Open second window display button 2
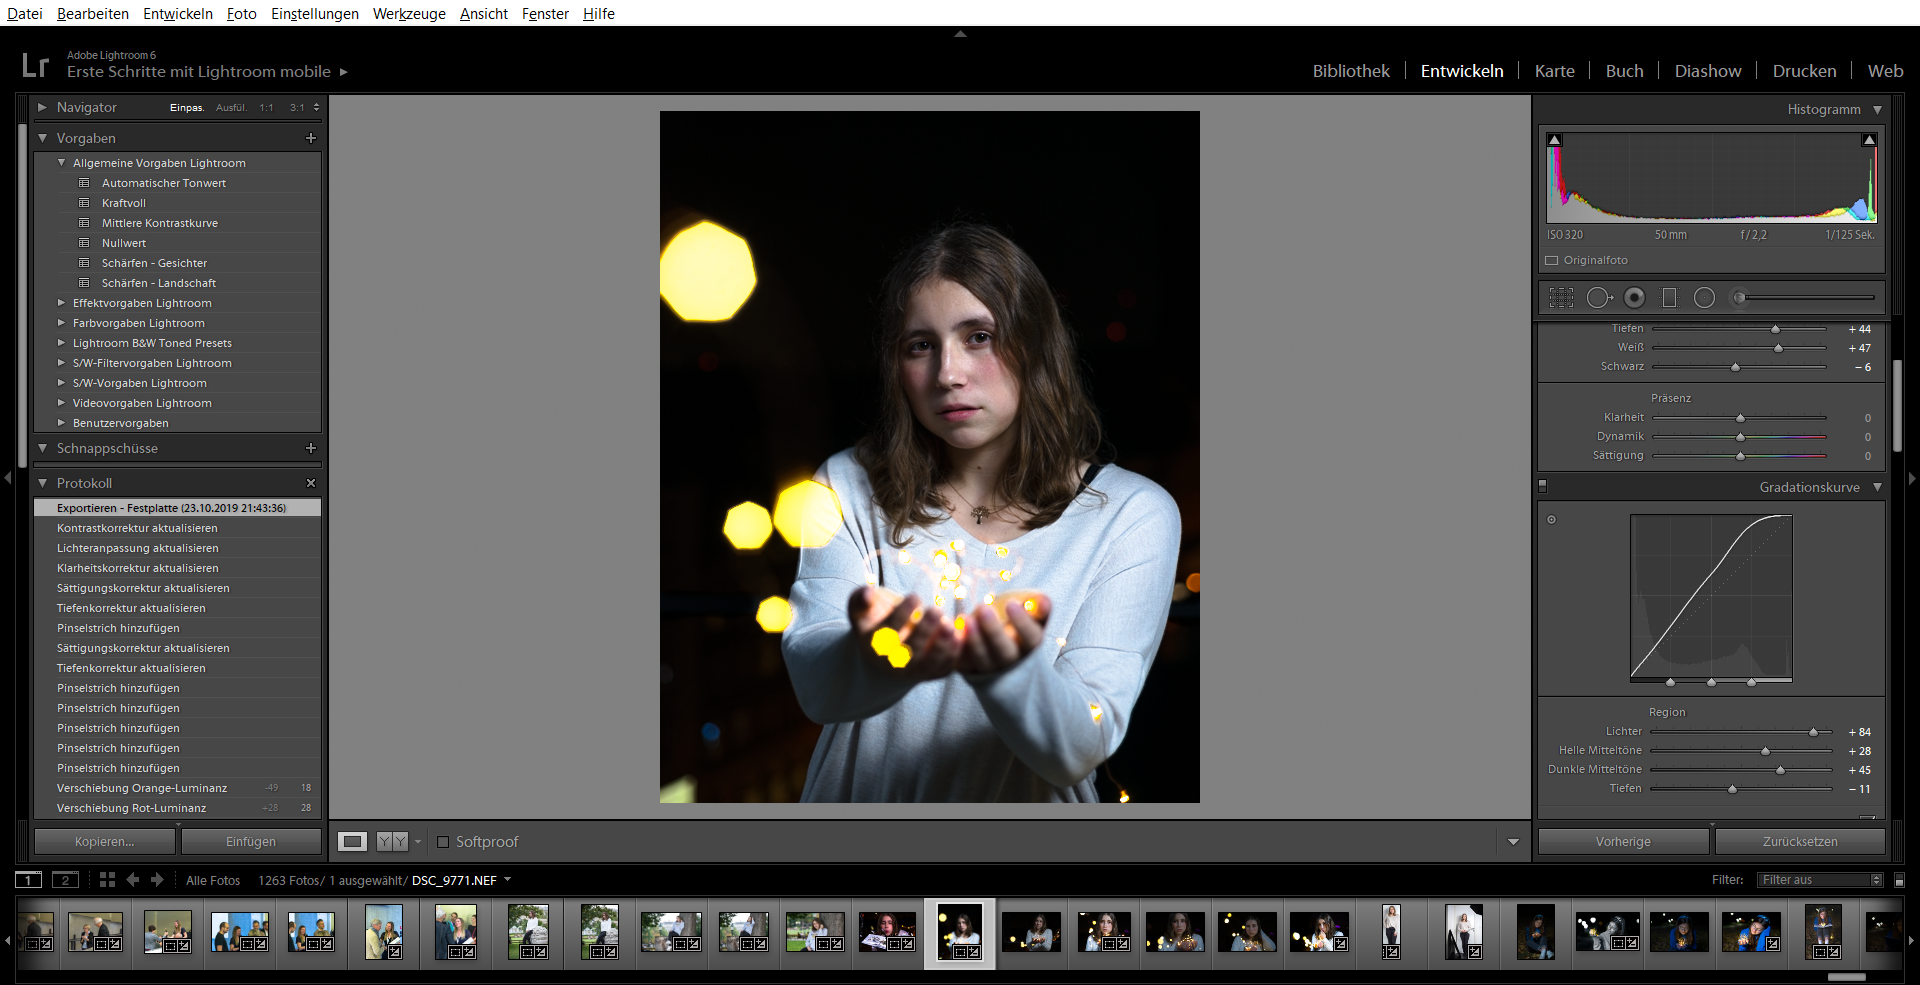The height and width of the screenshot is (985, 1920). [65, 880]
